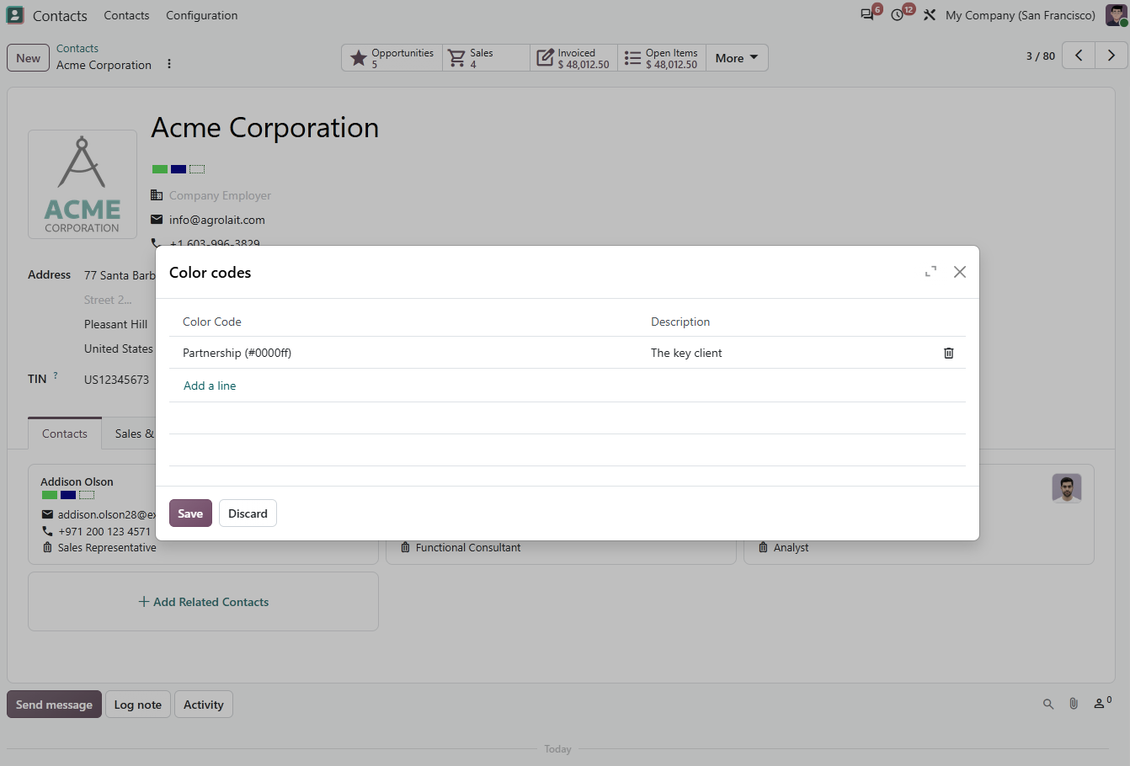The width and height of the screenshot is (1130, 766).
Task: Select Acme Corporation's dark blue color swatch
Action: [x=178, y=169]
